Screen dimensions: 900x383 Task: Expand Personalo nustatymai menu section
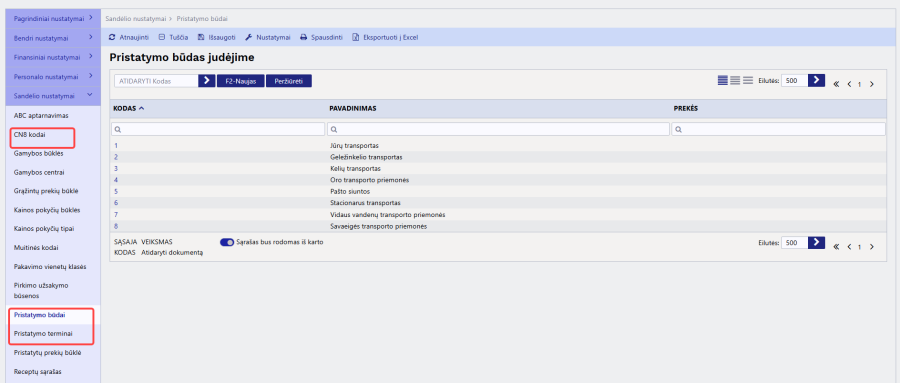[x=53, y=76]
